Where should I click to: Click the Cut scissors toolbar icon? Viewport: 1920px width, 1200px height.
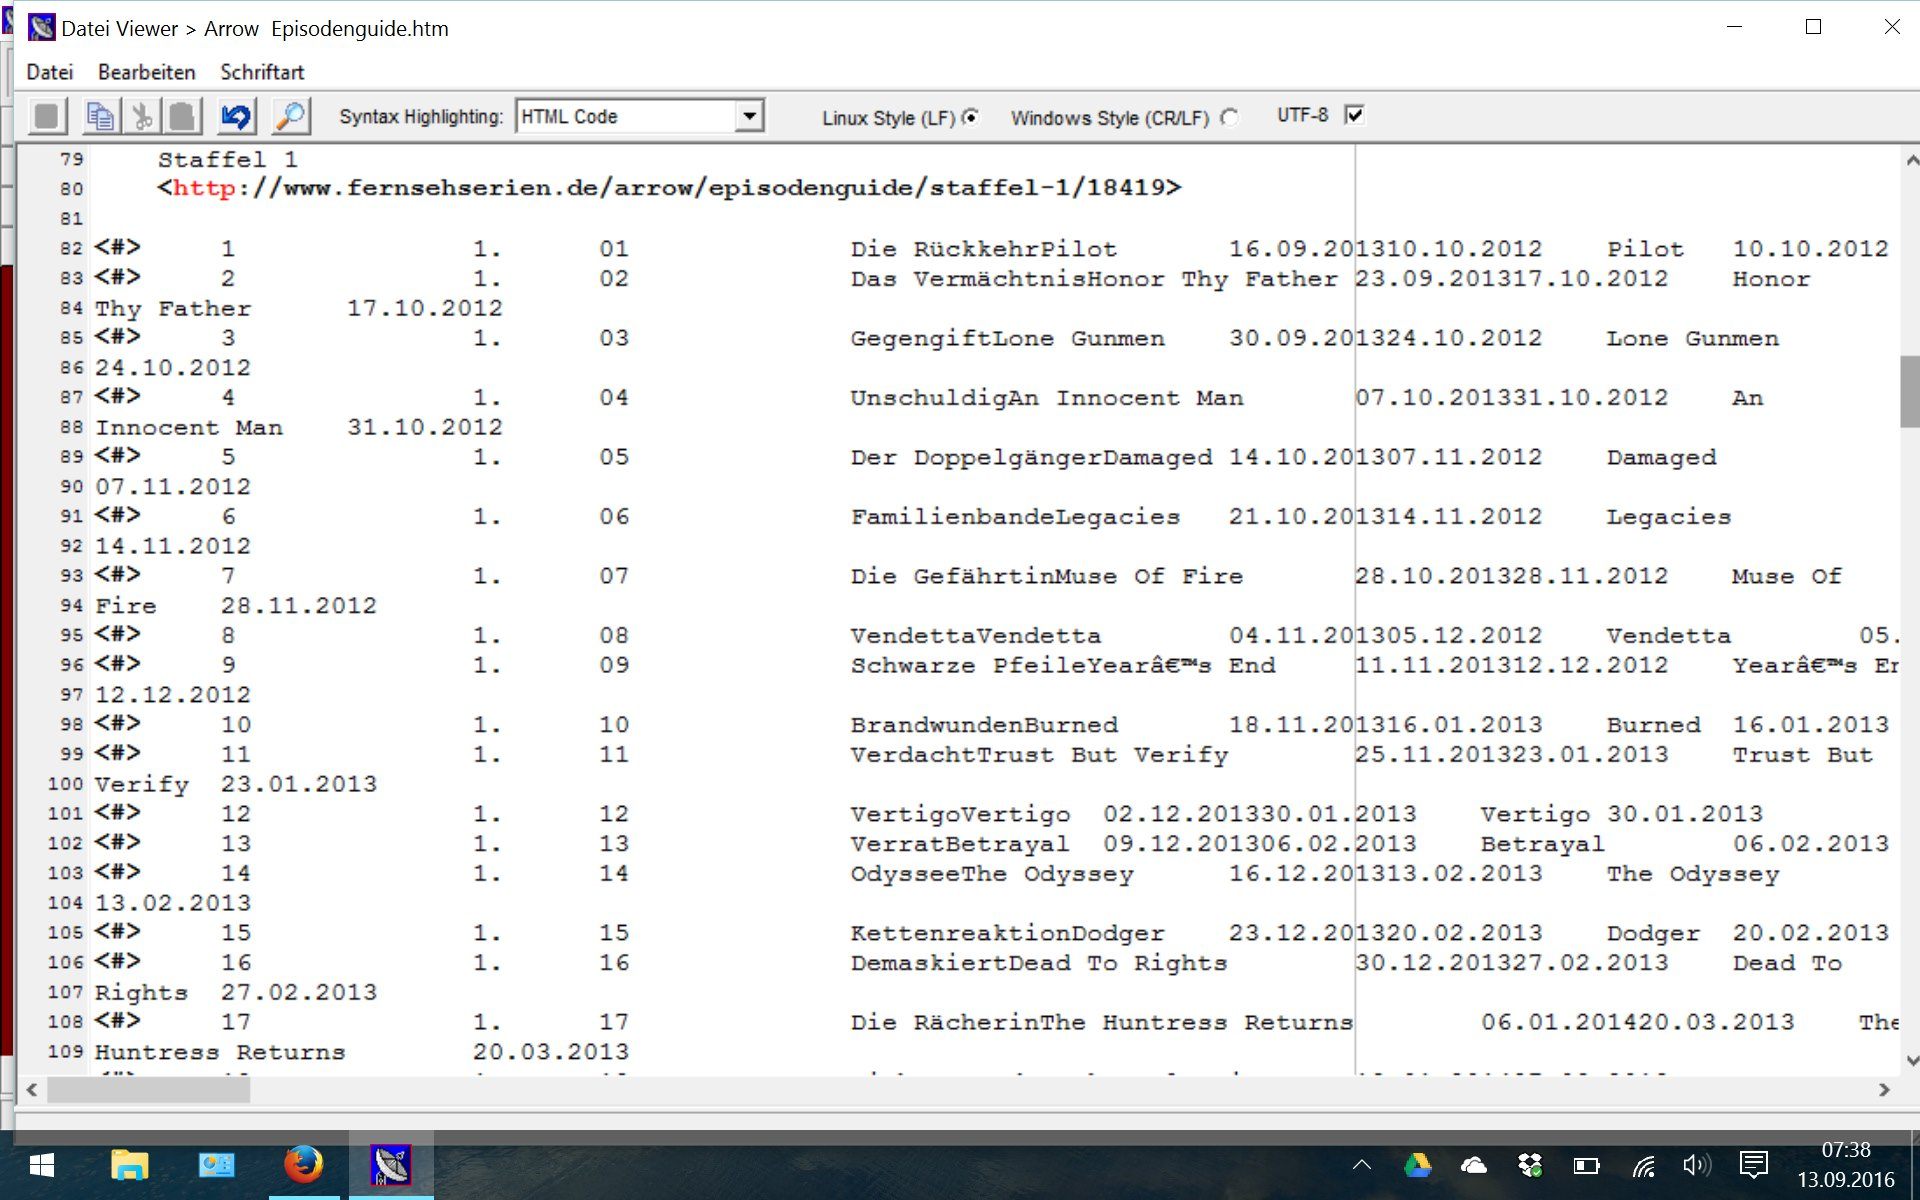pos(142,117)
